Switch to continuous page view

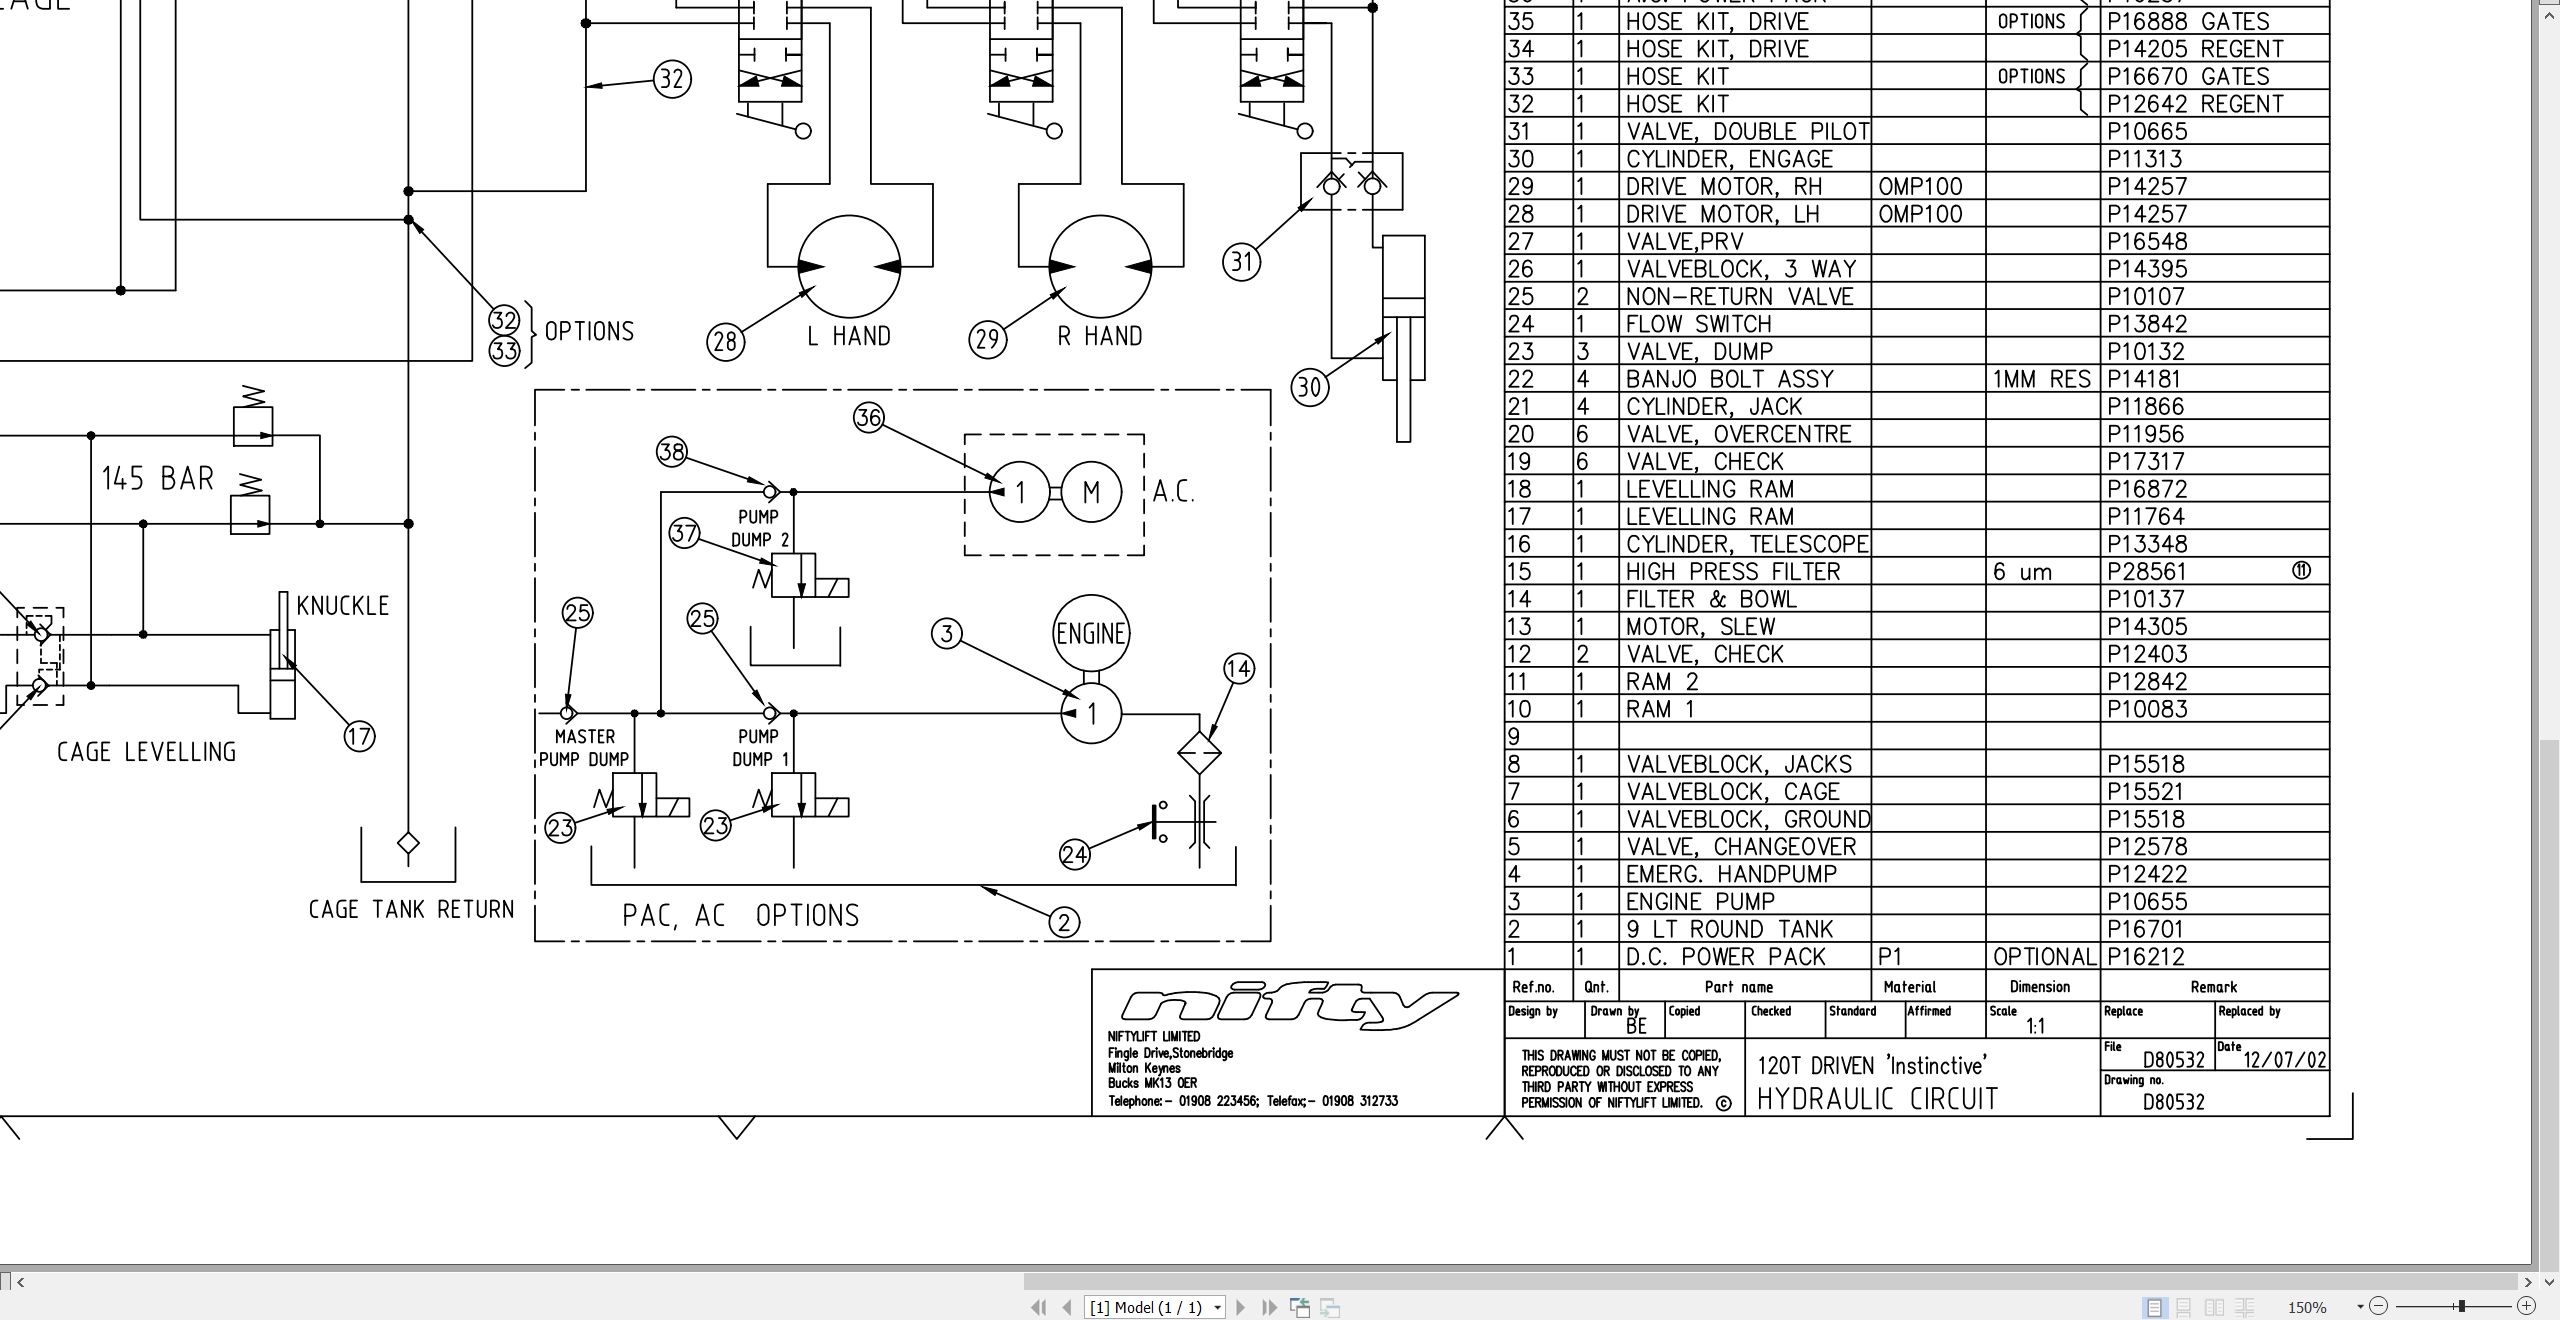click(2184, 1307)
